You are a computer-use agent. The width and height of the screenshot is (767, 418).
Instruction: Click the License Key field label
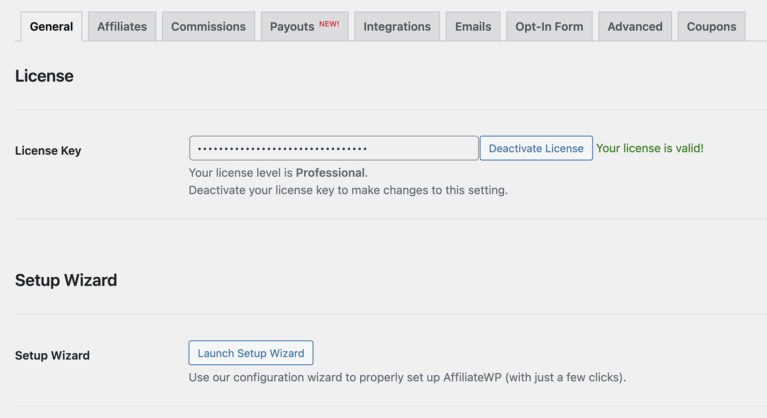pos(48,151)
